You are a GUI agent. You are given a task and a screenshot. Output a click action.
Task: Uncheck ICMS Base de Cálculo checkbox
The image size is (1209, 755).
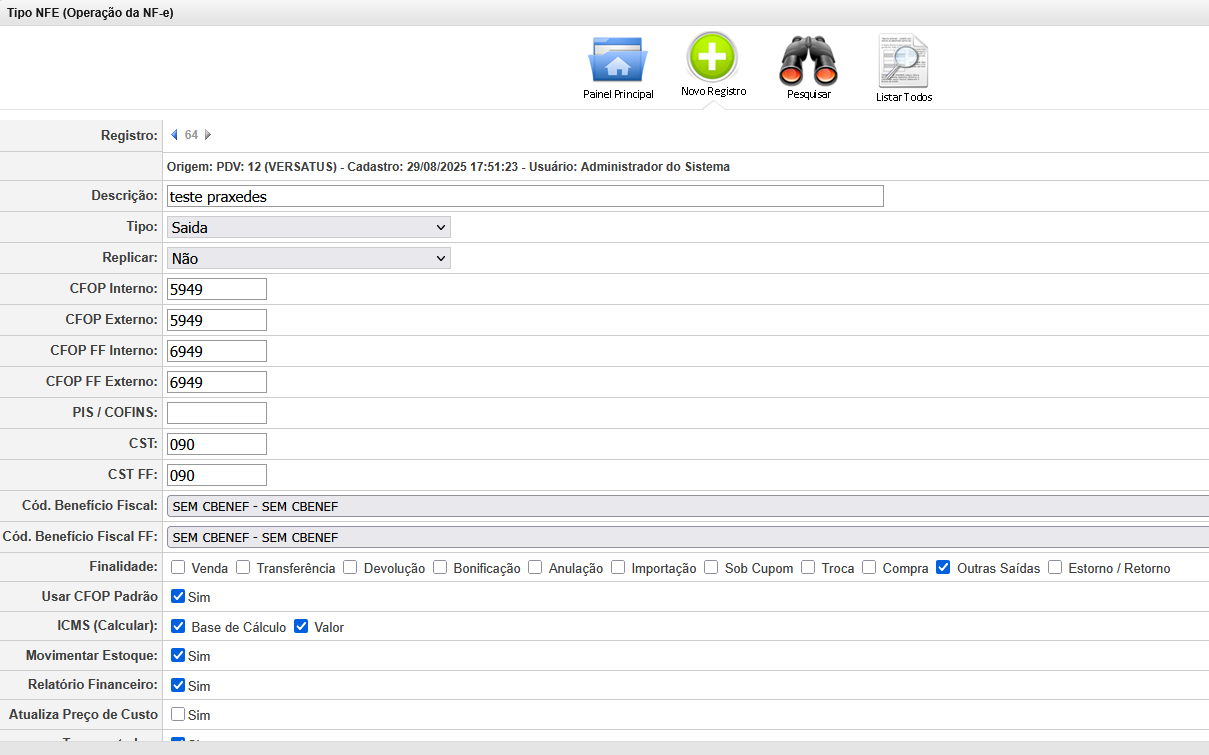coord(178,627)
